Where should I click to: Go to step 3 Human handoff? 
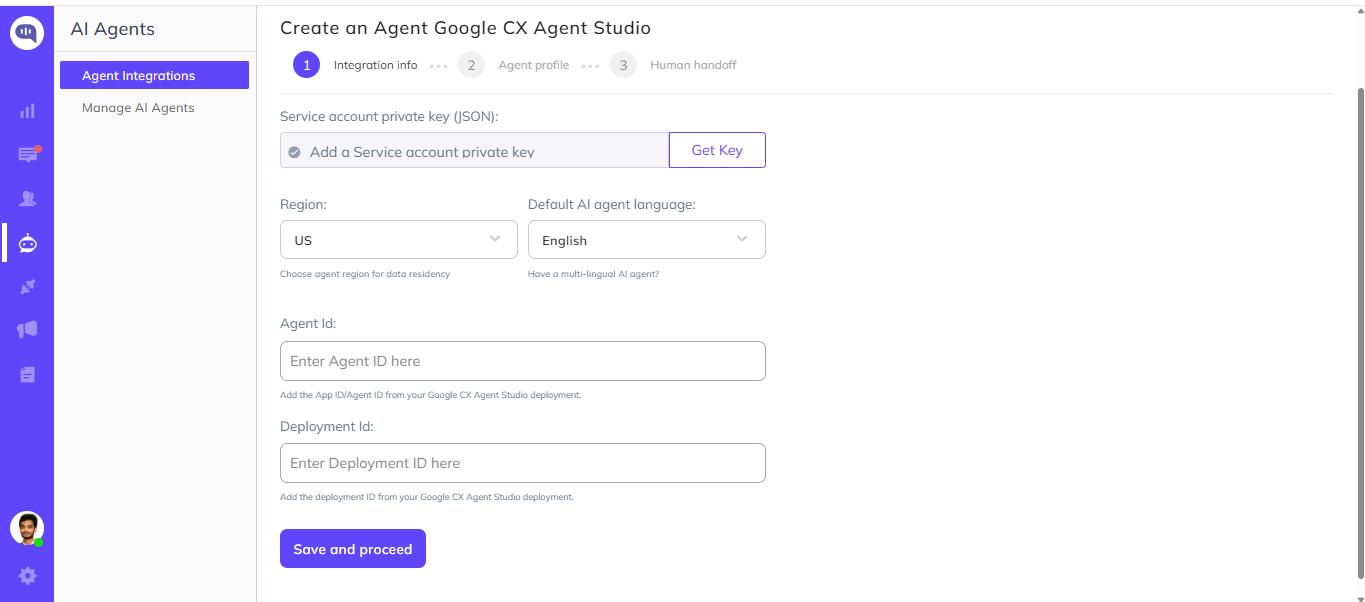[673, 65]
